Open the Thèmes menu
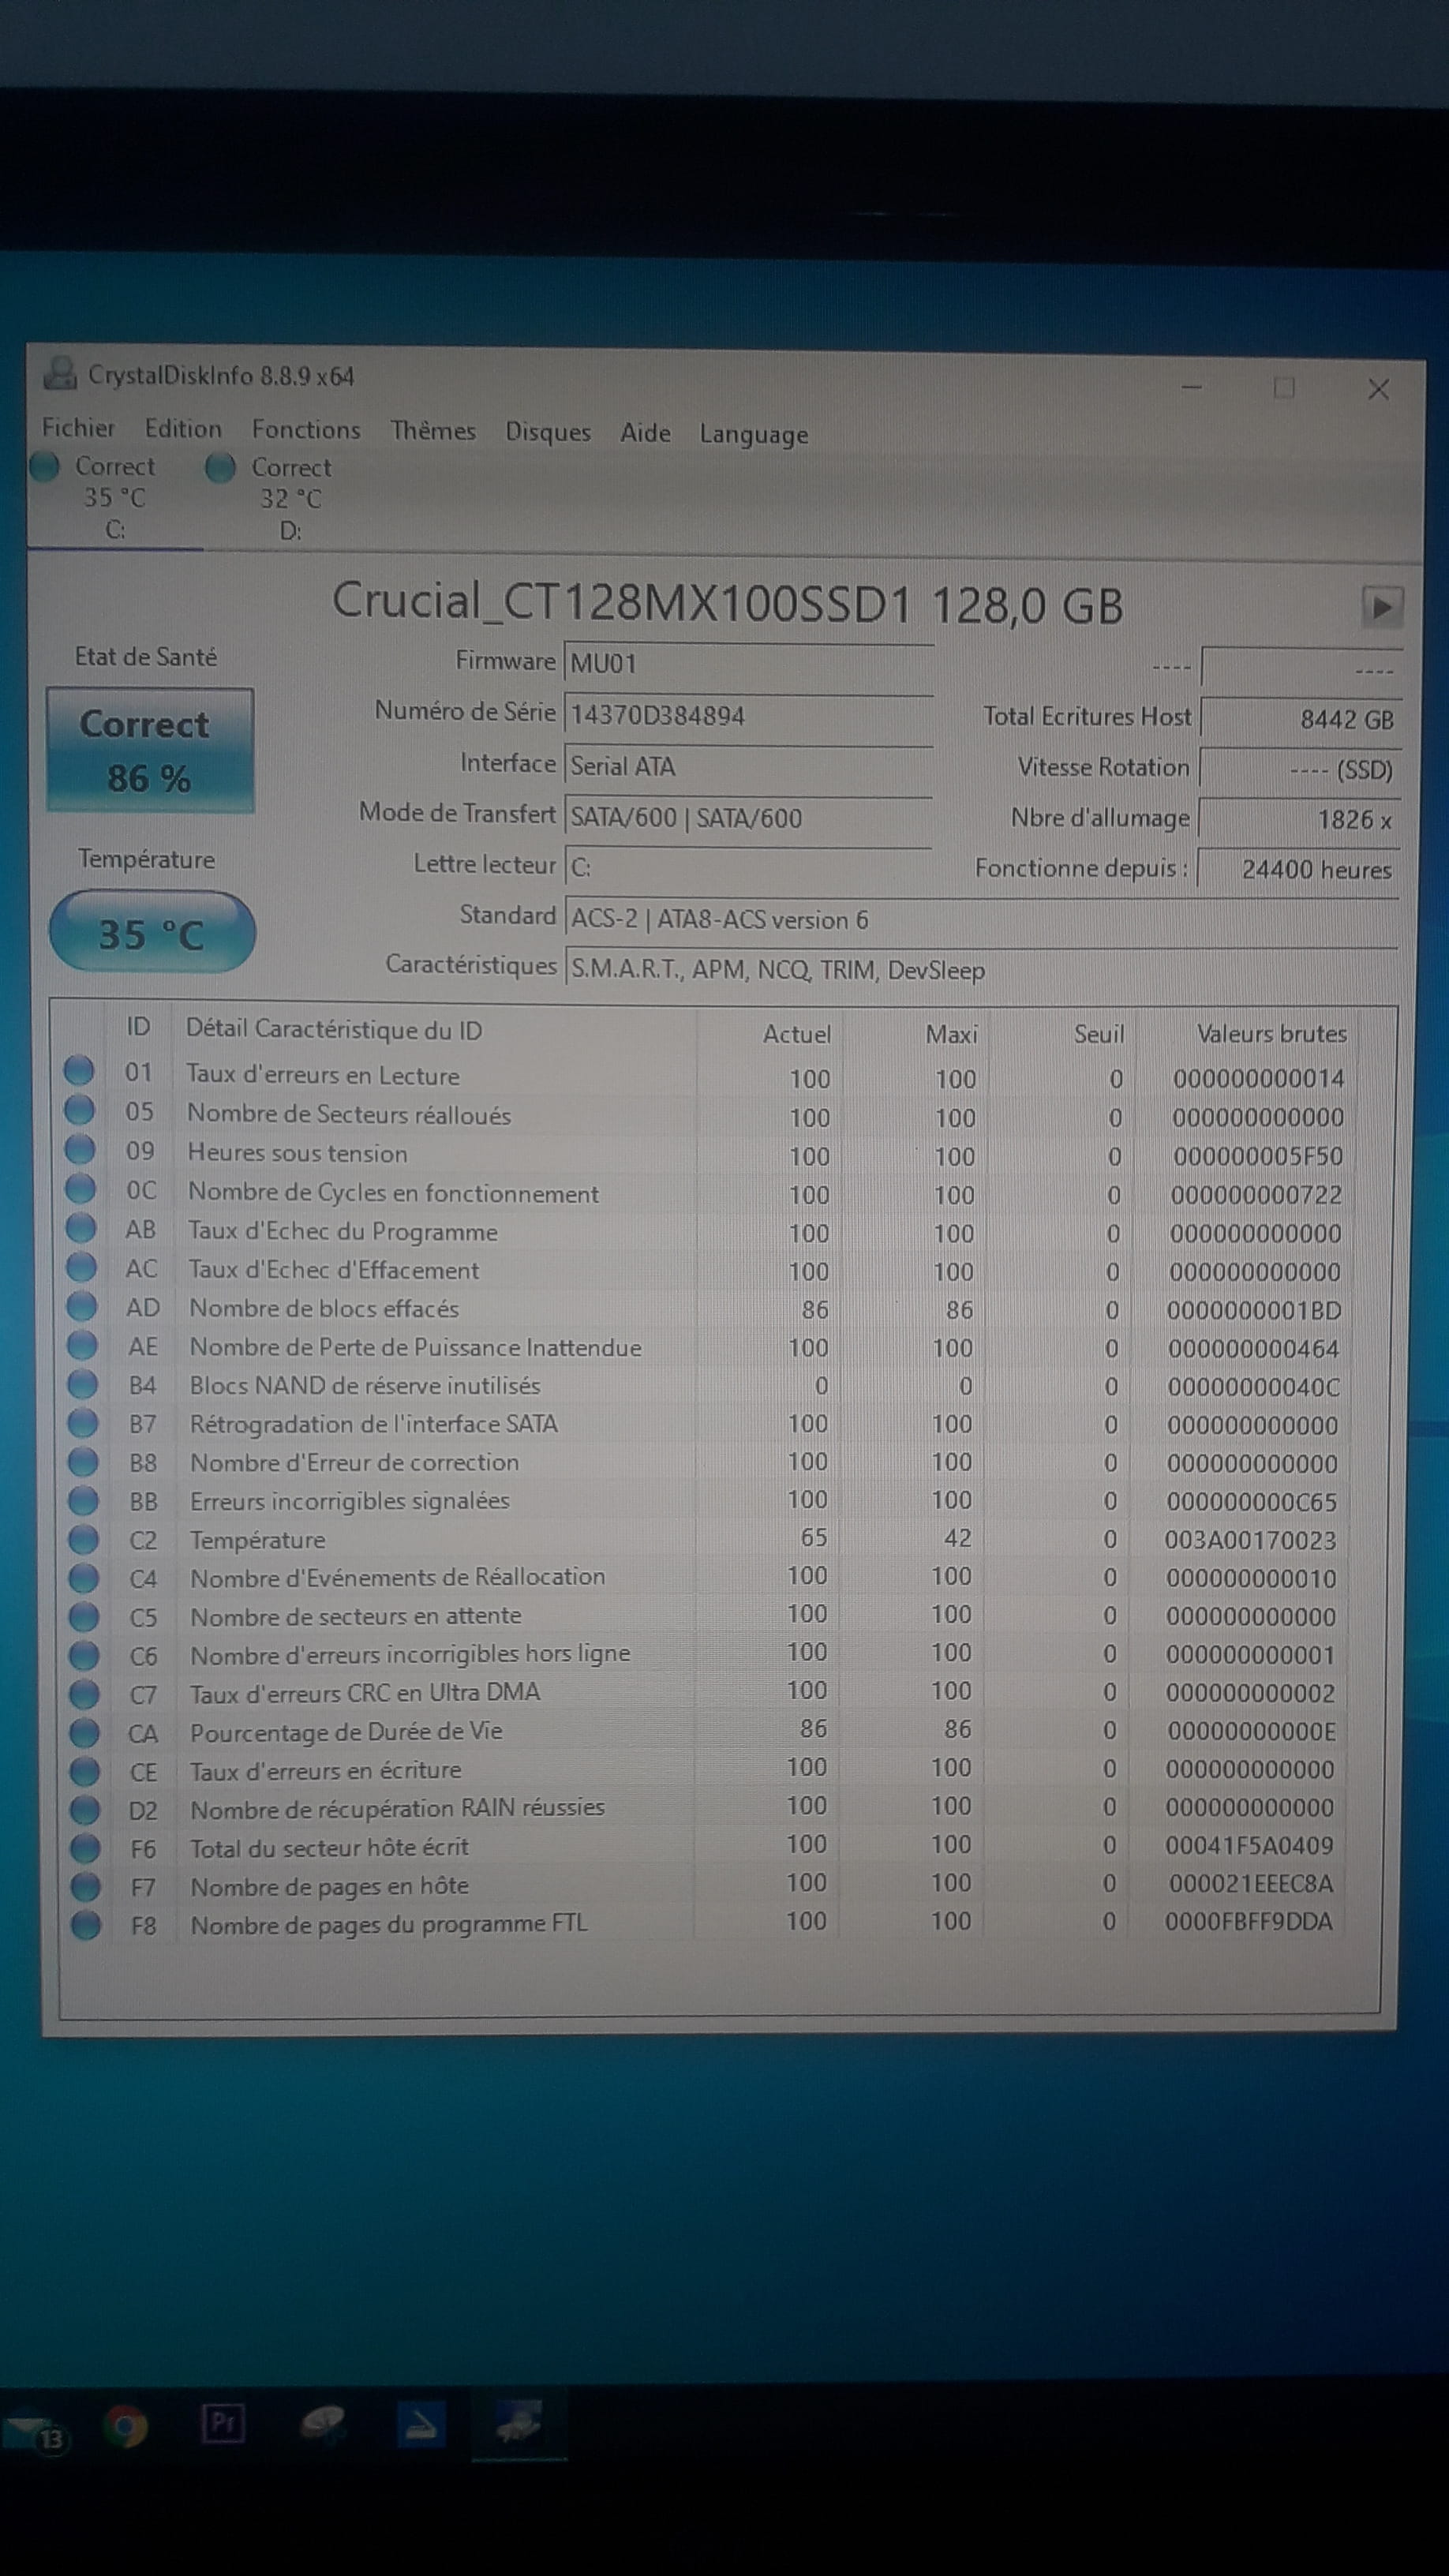This screenshot has width=1449, height=2576. tap(433, 431)
